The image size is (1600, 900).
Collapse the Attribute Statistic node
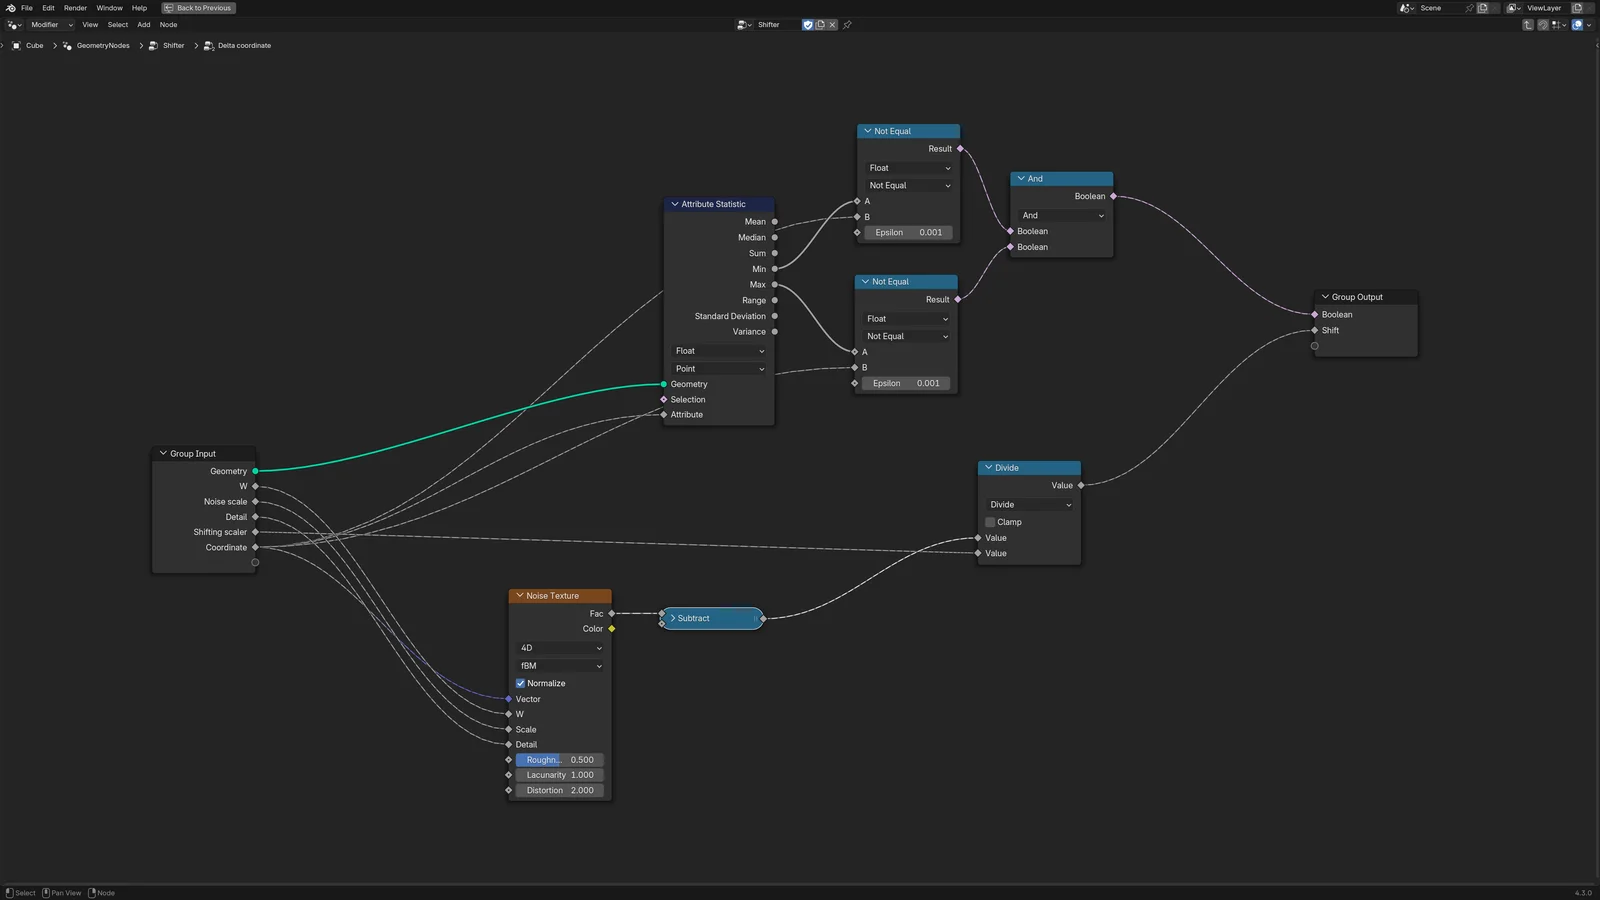675,204
